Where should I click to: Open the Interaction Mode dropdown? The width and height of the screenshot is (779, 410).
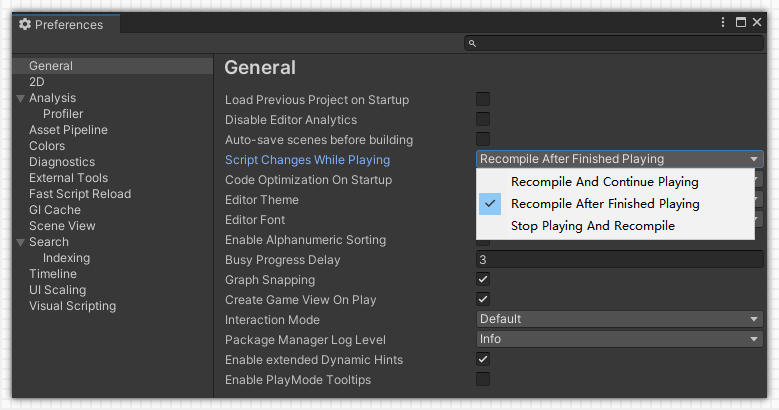click(x=619, y=319)
